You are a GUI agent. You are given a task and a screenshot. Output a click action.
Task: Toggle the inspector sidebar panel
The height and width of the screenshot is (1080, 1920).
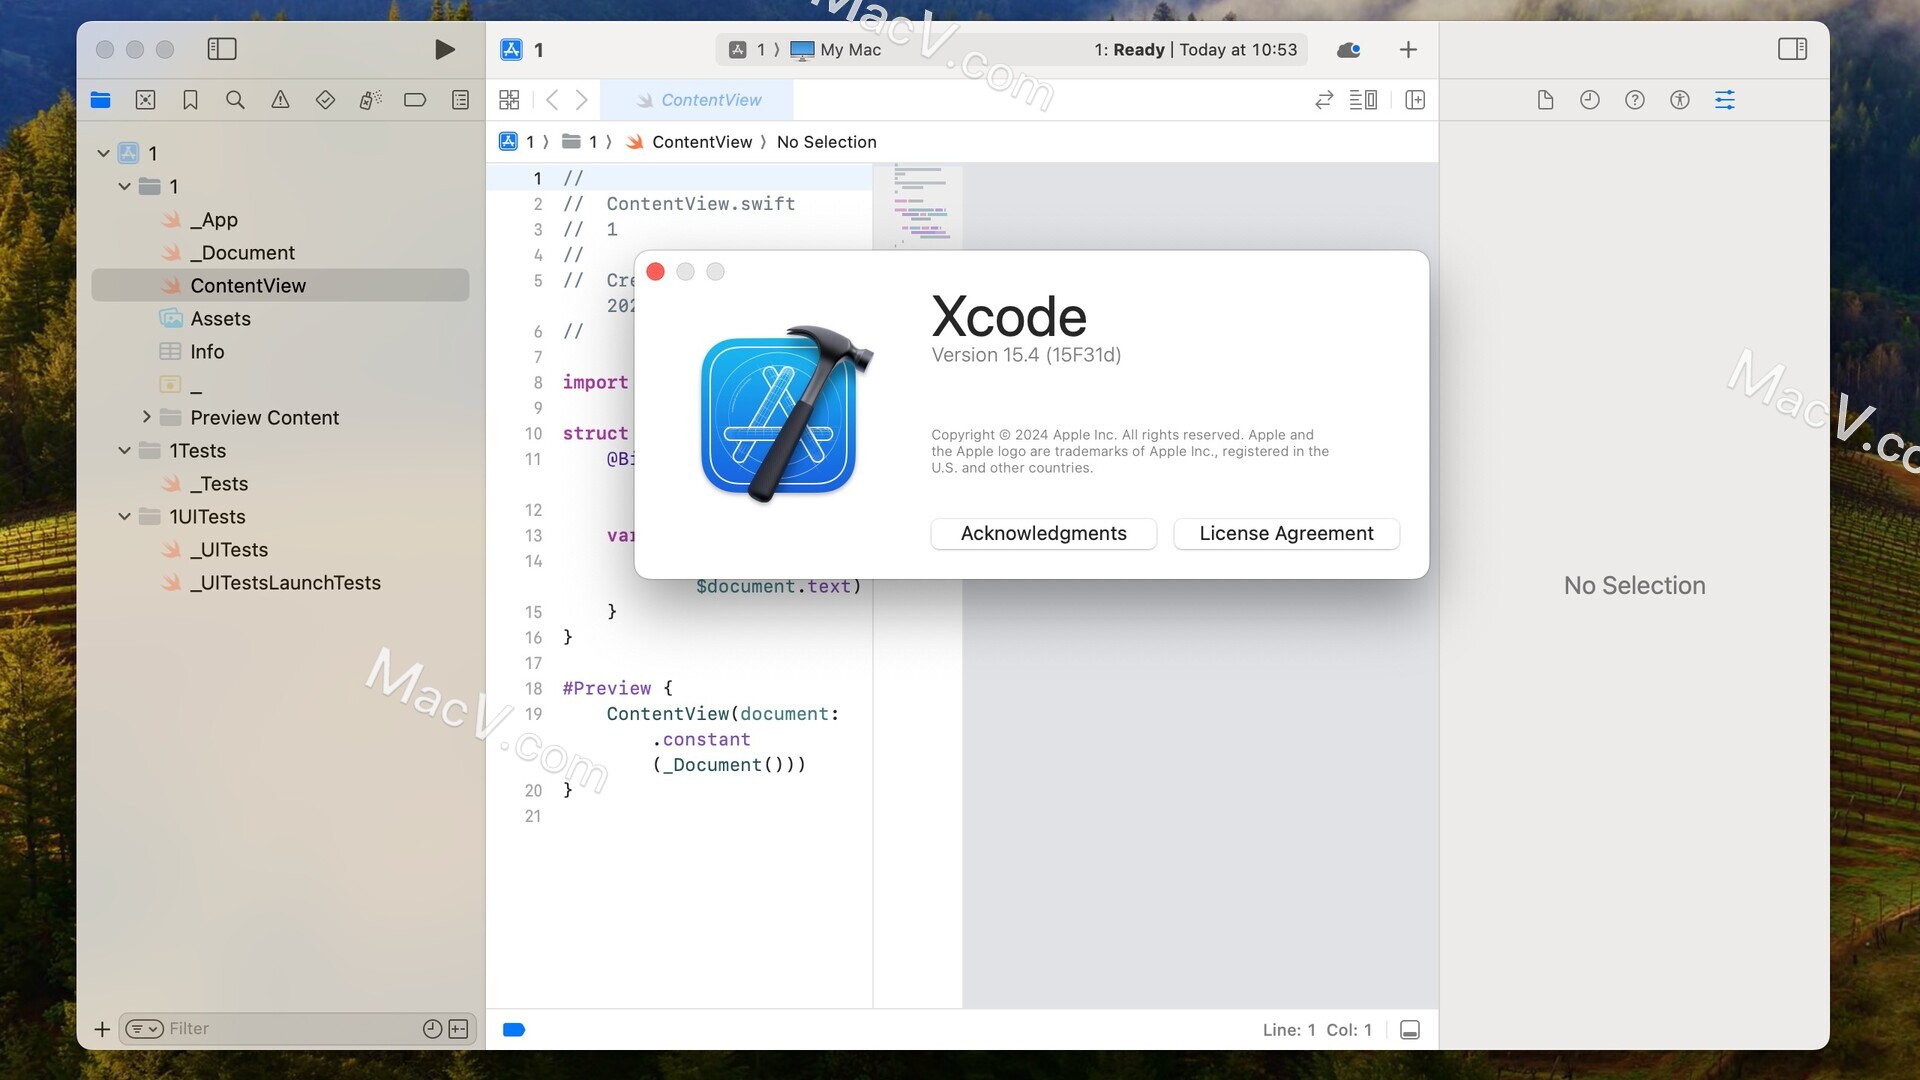coord(1792,49)
